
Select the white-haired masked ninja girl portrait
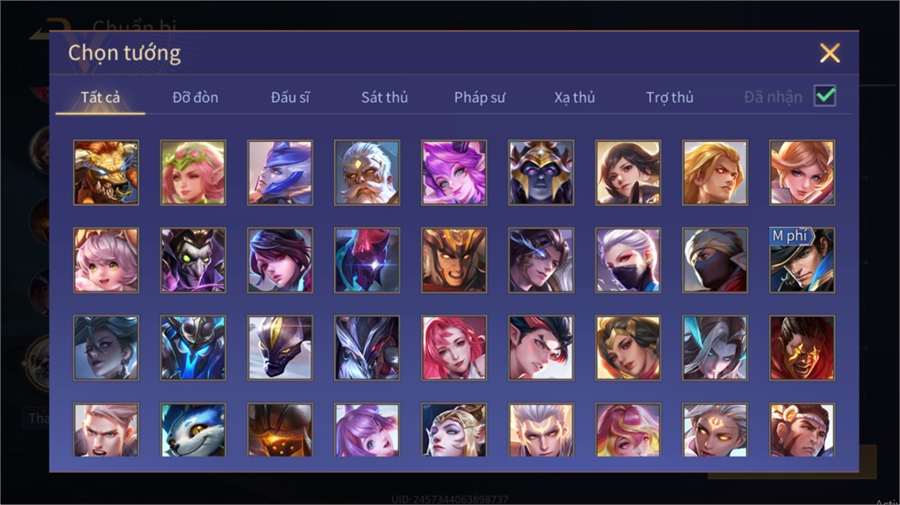point(628,260)
